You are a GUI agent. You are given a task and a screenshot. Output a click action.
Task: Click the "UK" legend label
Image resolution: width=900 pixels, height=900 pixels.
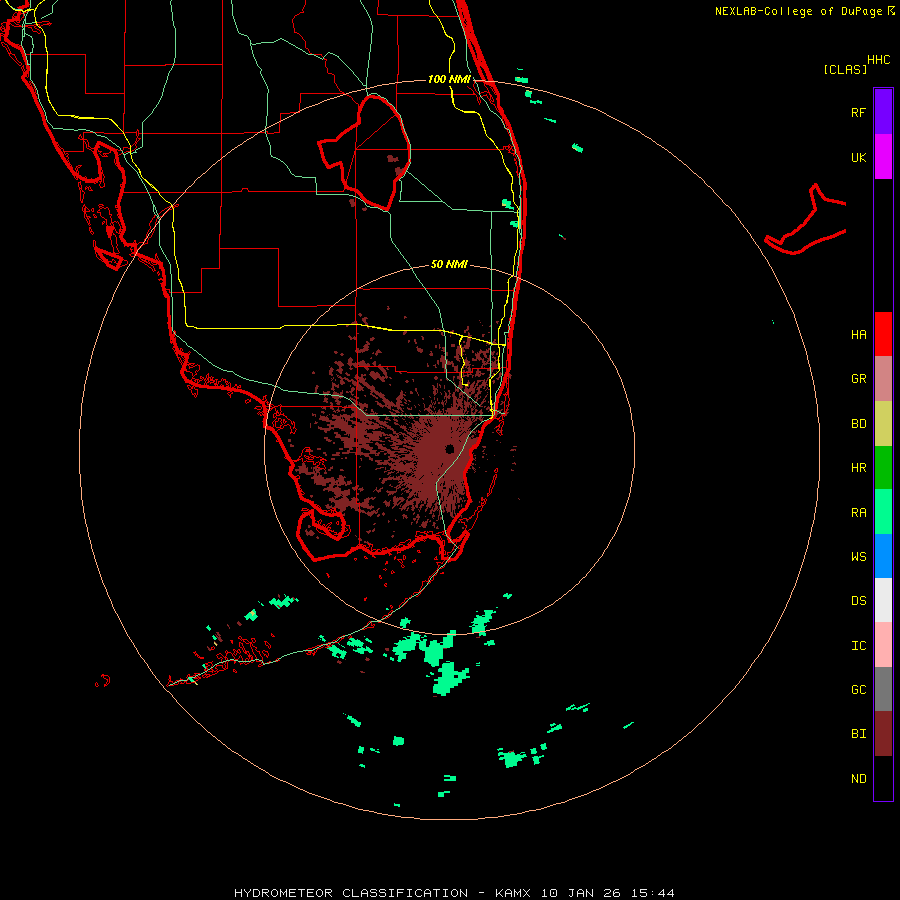[x=858, y=157]
